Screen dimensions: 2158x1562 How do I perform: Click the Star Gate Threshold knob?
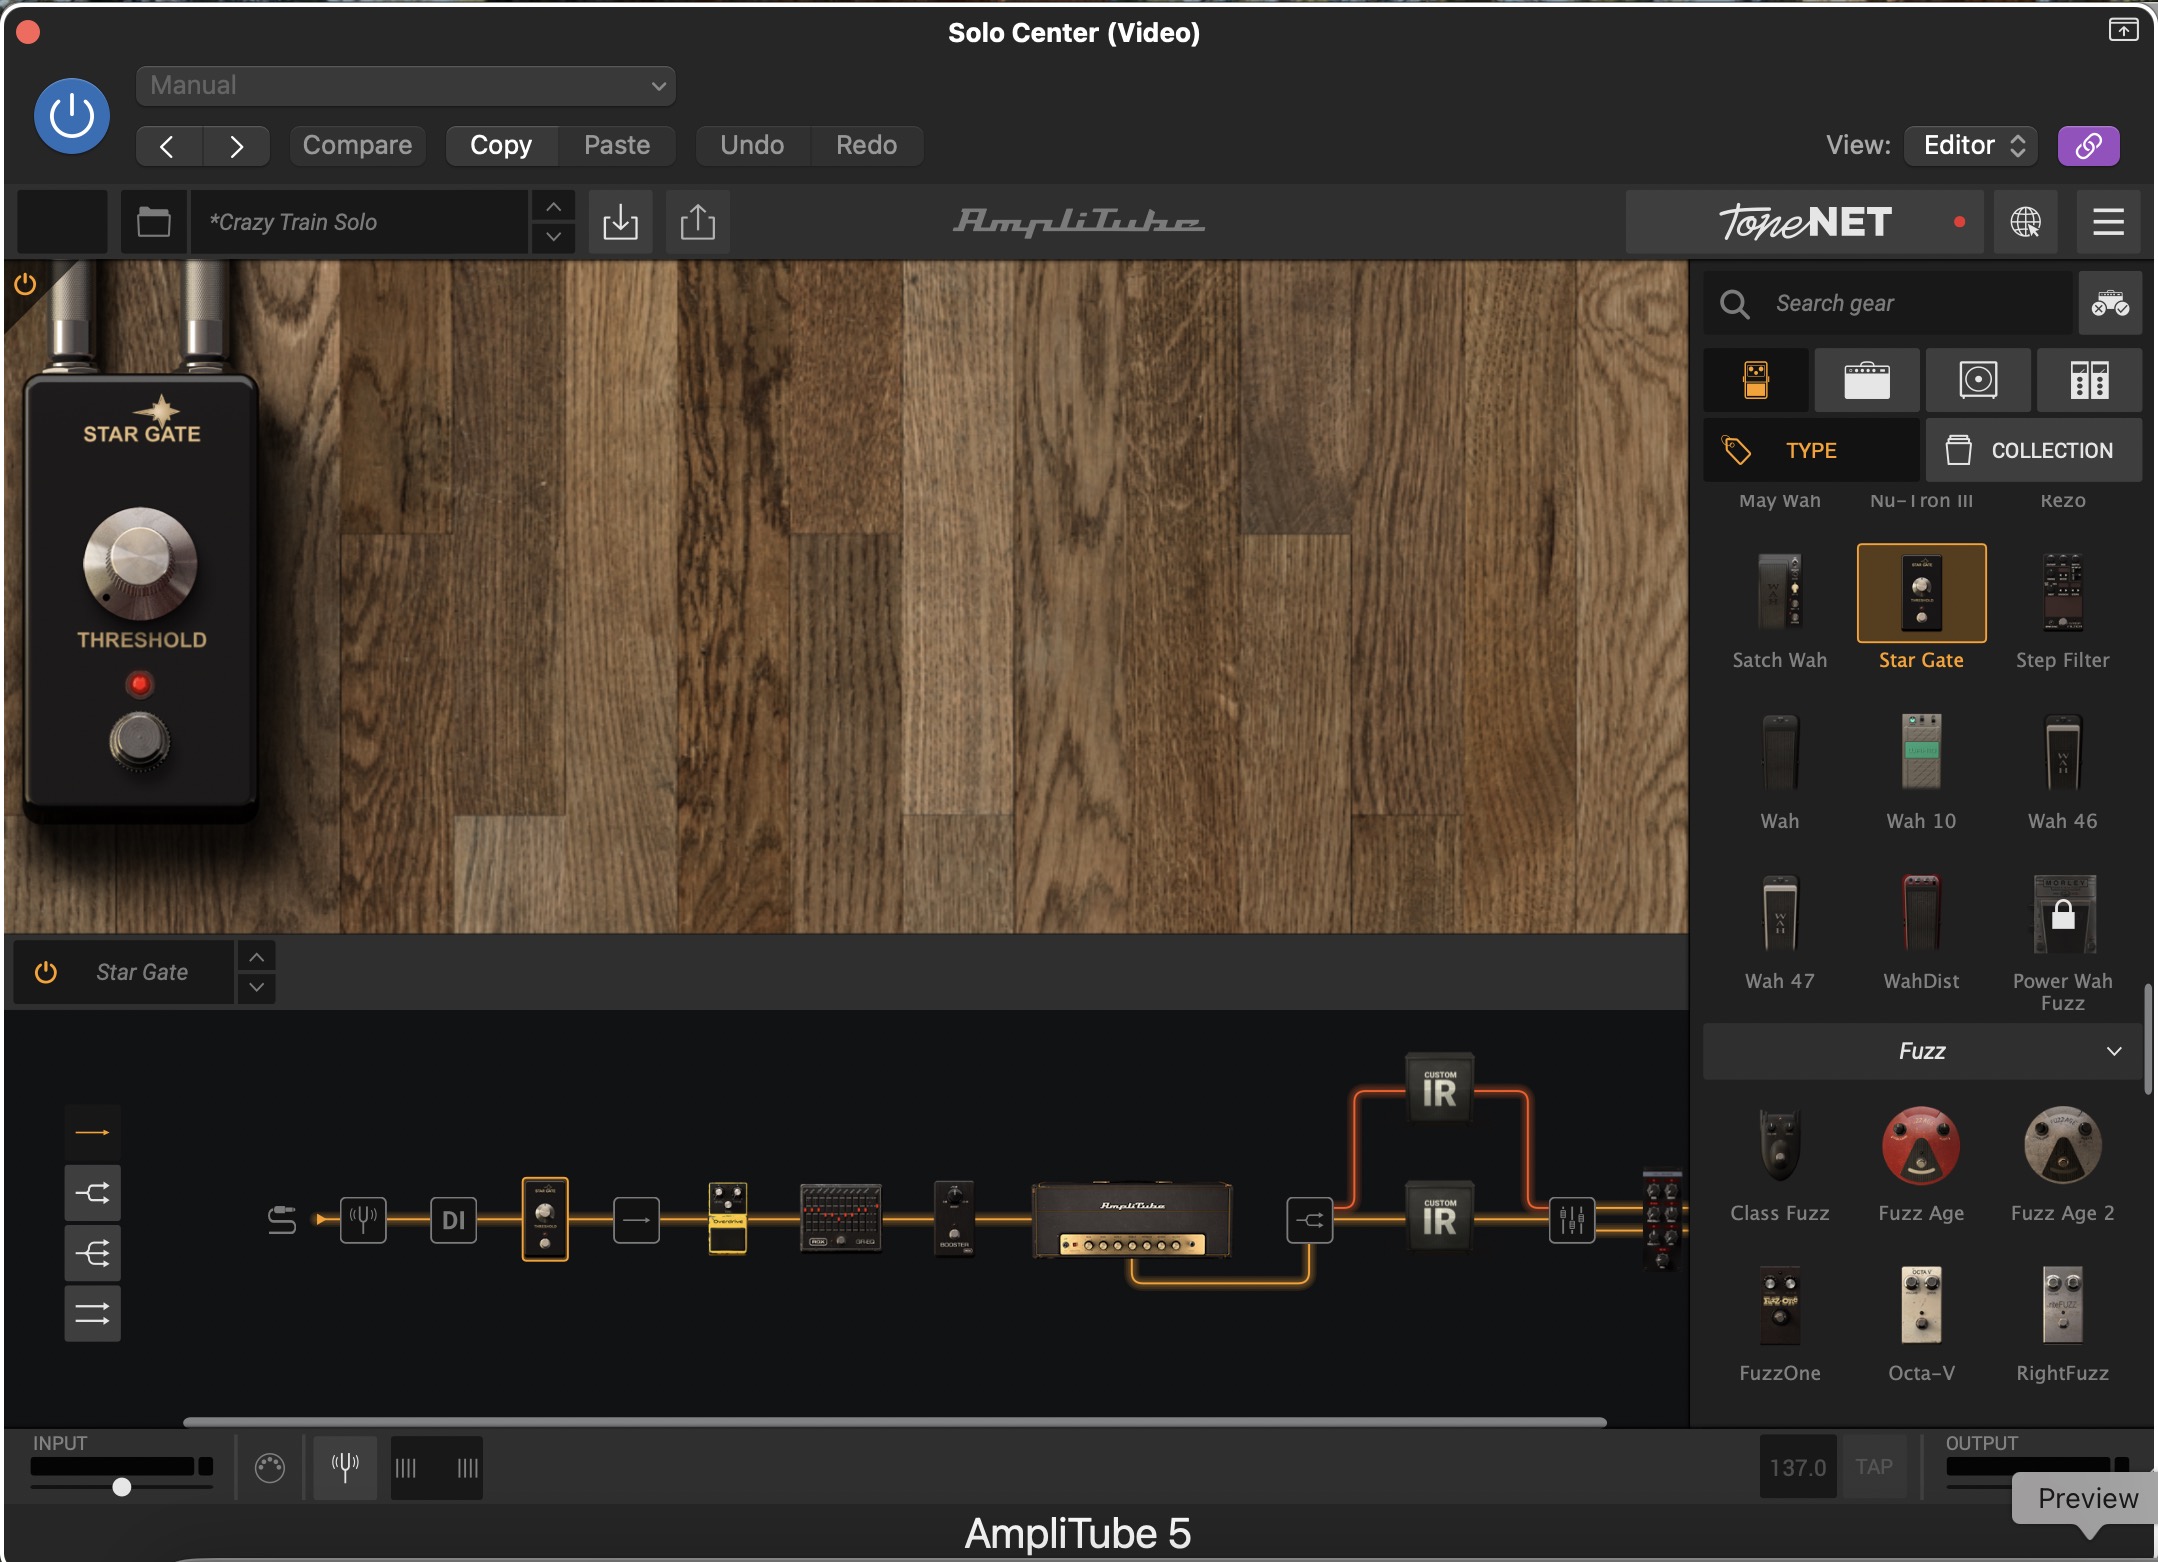(140, 563)
